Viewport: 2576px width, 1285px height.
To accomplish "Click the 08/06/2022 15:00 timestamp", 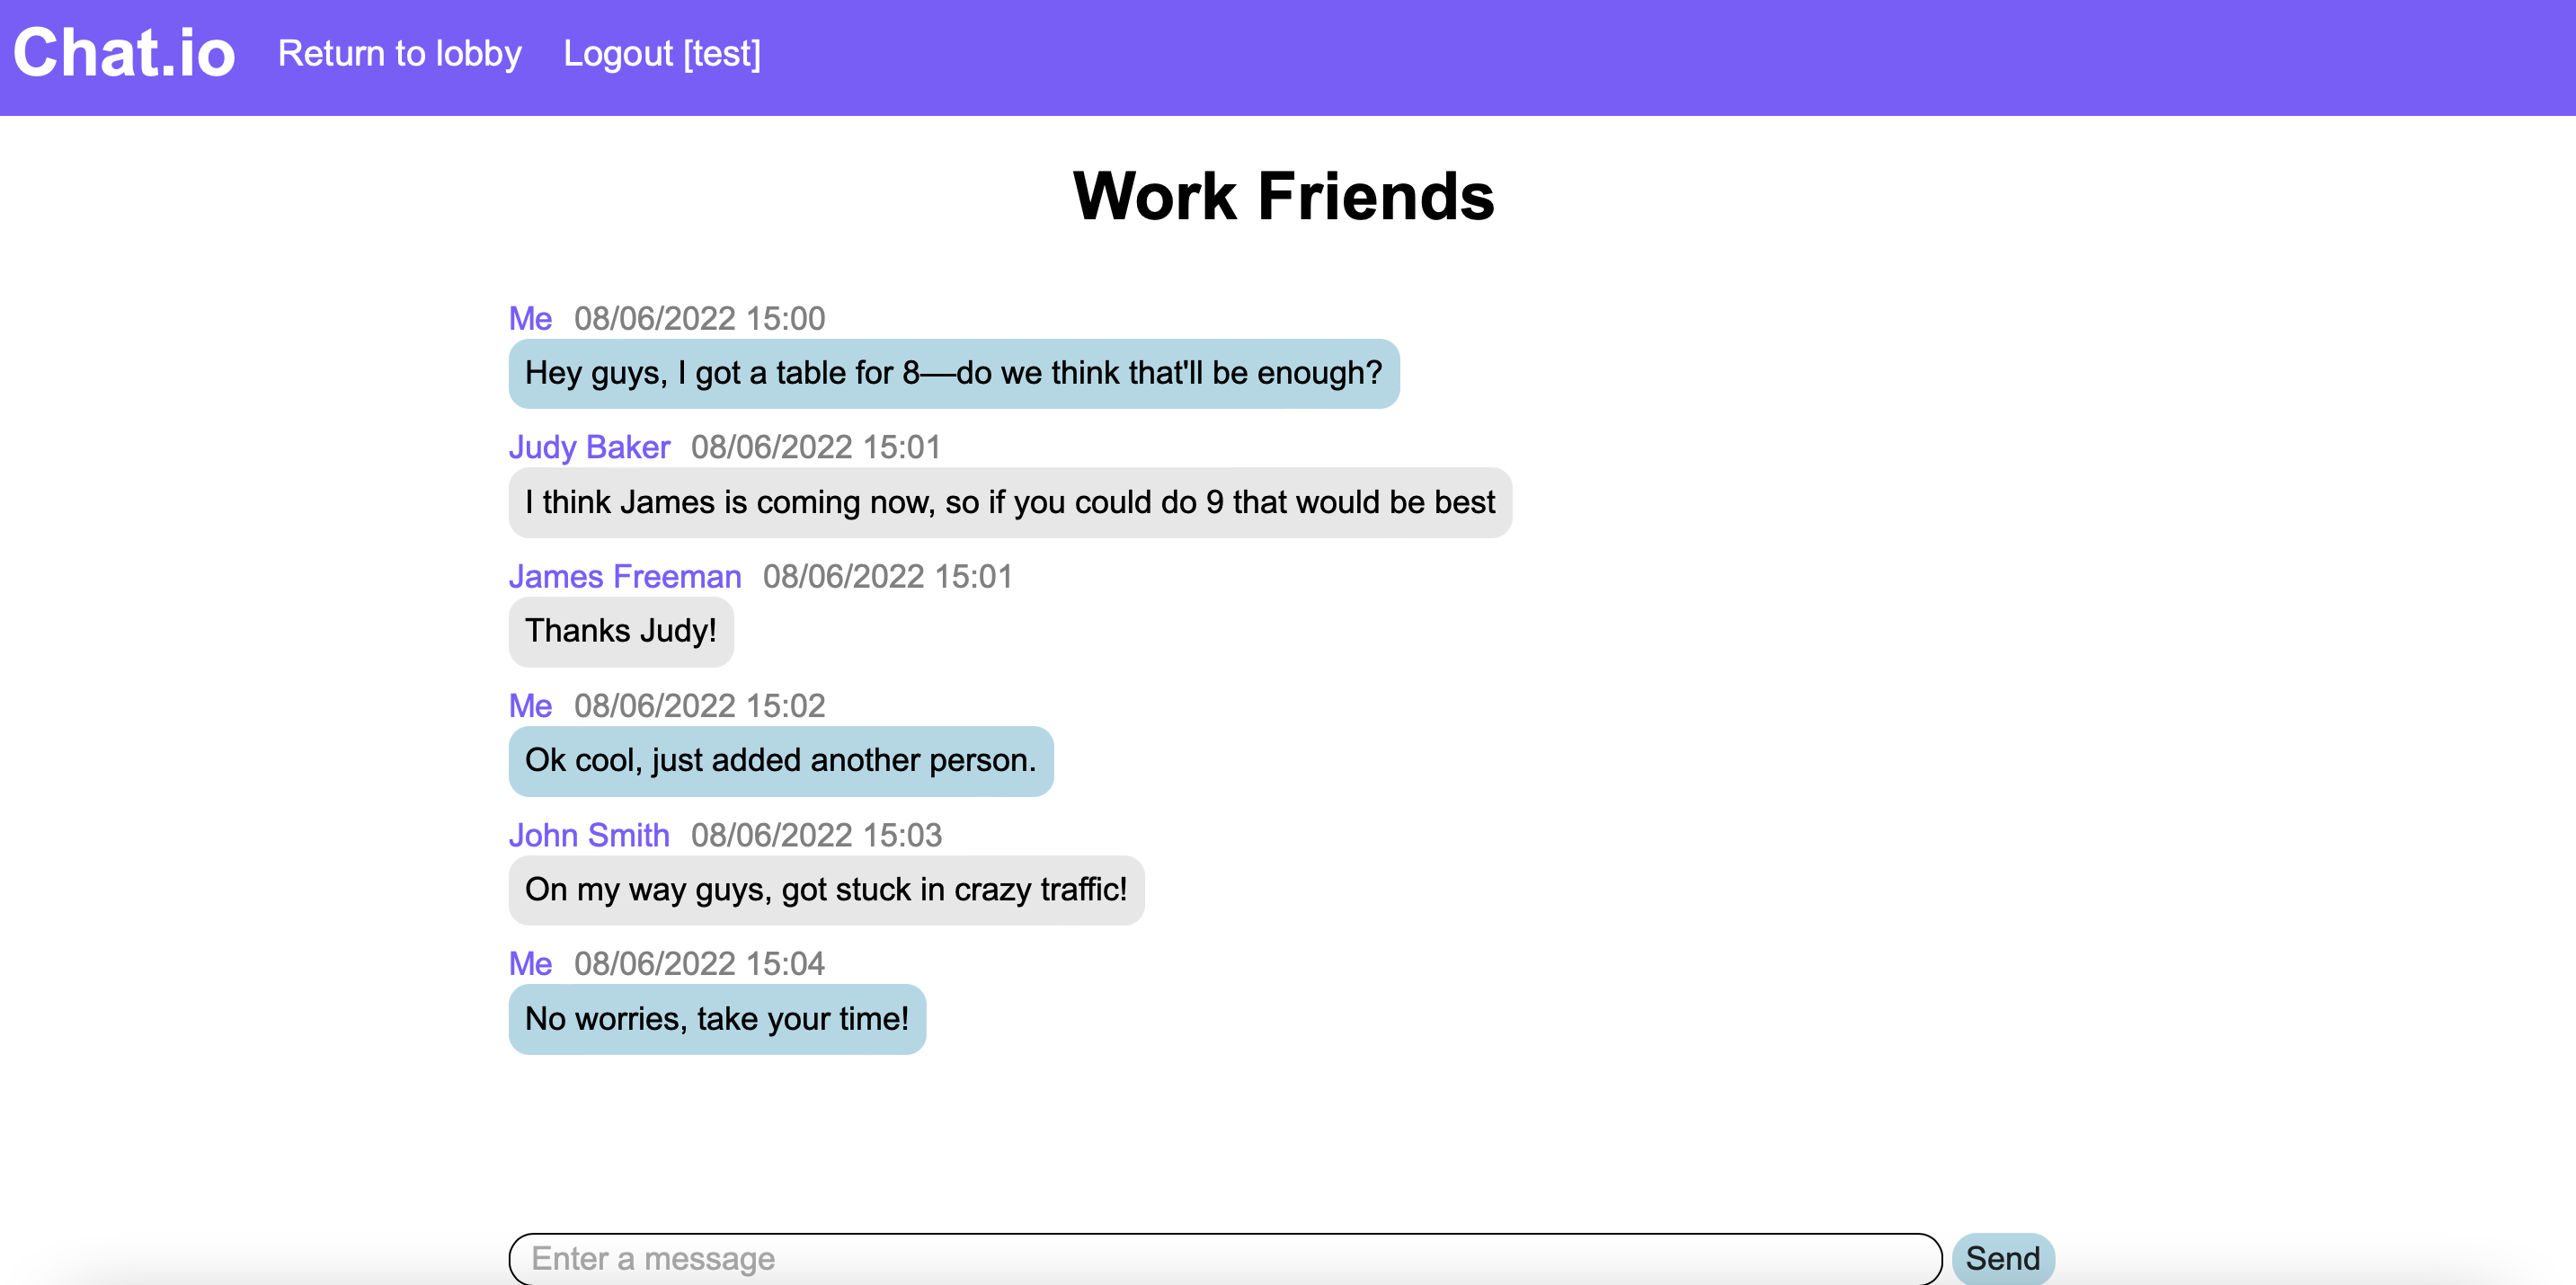I will pos(699,318).
